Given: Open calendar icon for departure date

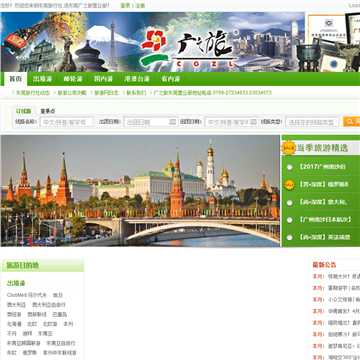Looking at the screenshot, I should [172, 122].
